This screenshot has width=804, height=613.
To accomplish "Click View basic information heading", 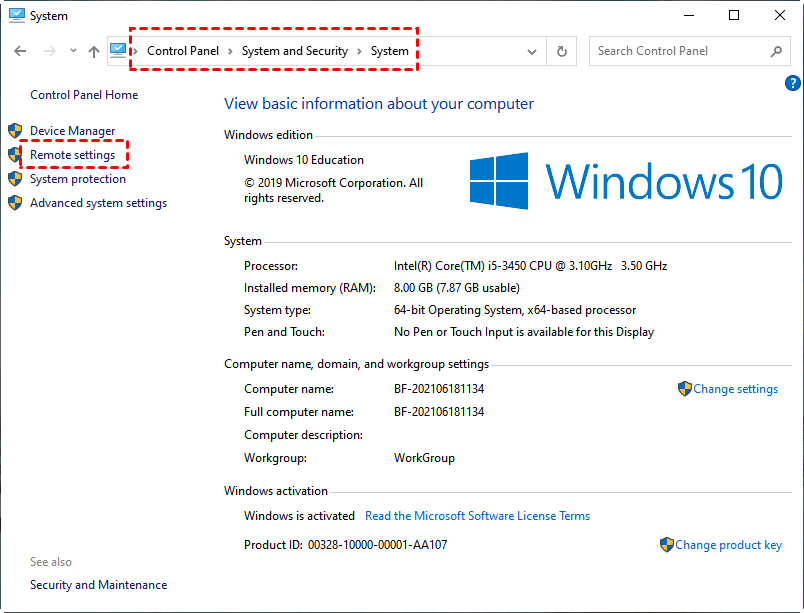I will pos(379,104).
